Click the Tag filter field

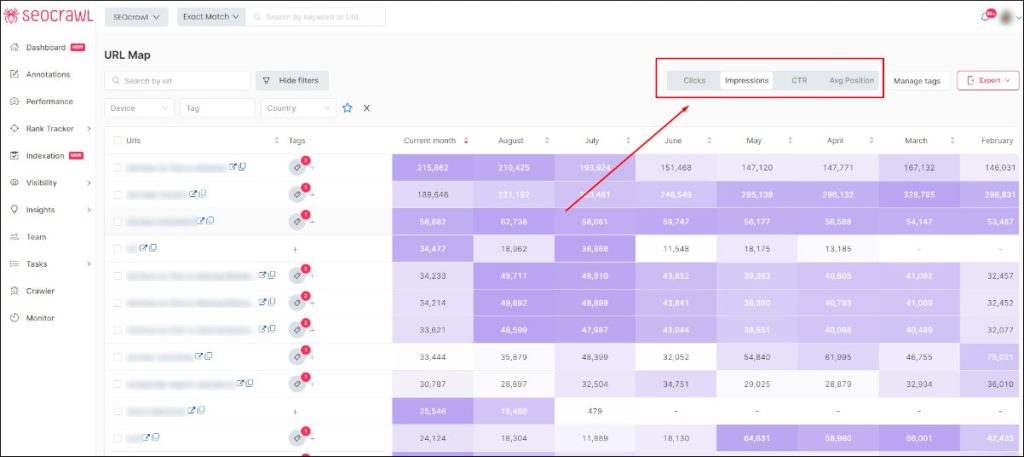click(217, 108)
